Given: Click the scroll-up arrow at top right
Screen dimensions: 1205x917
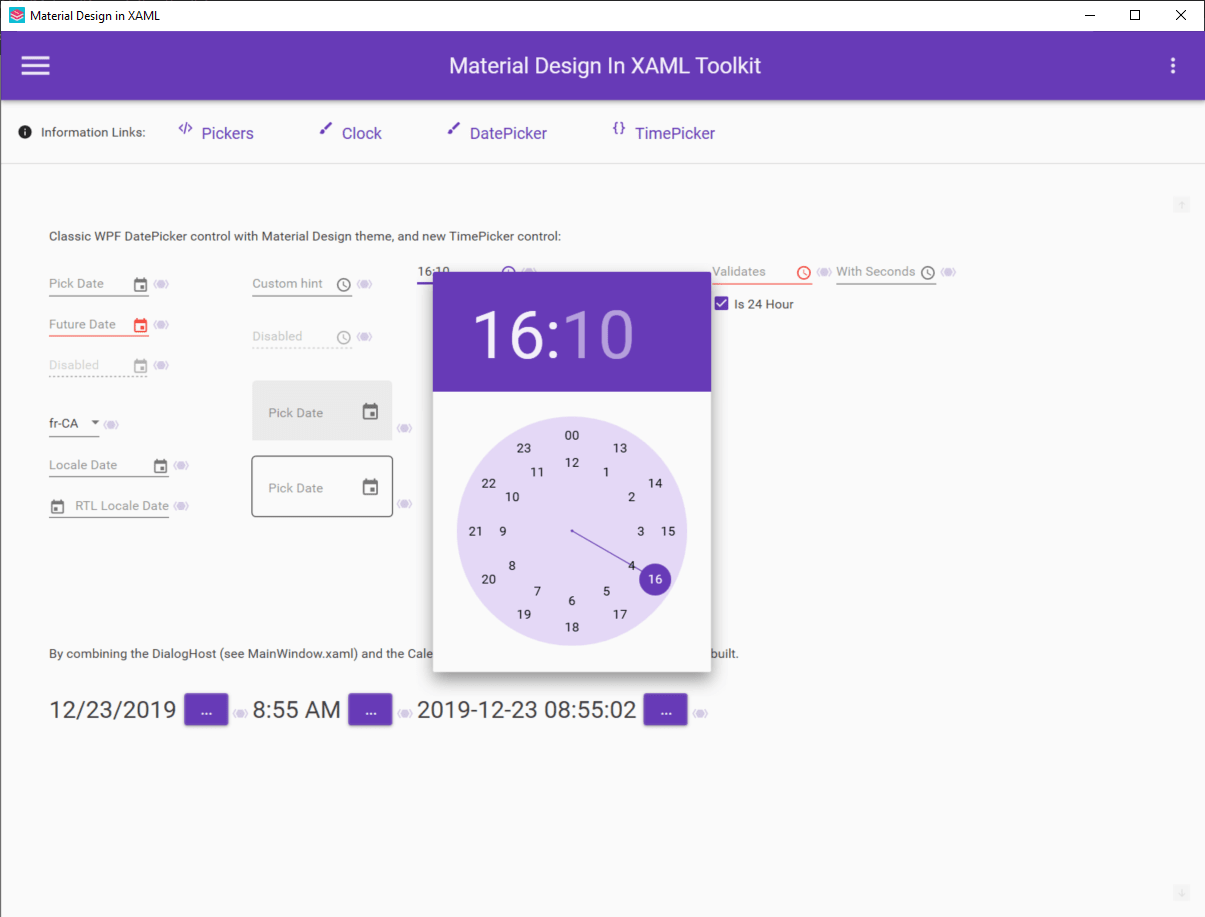Looking at the screenshot, I should click(1181, 205).
